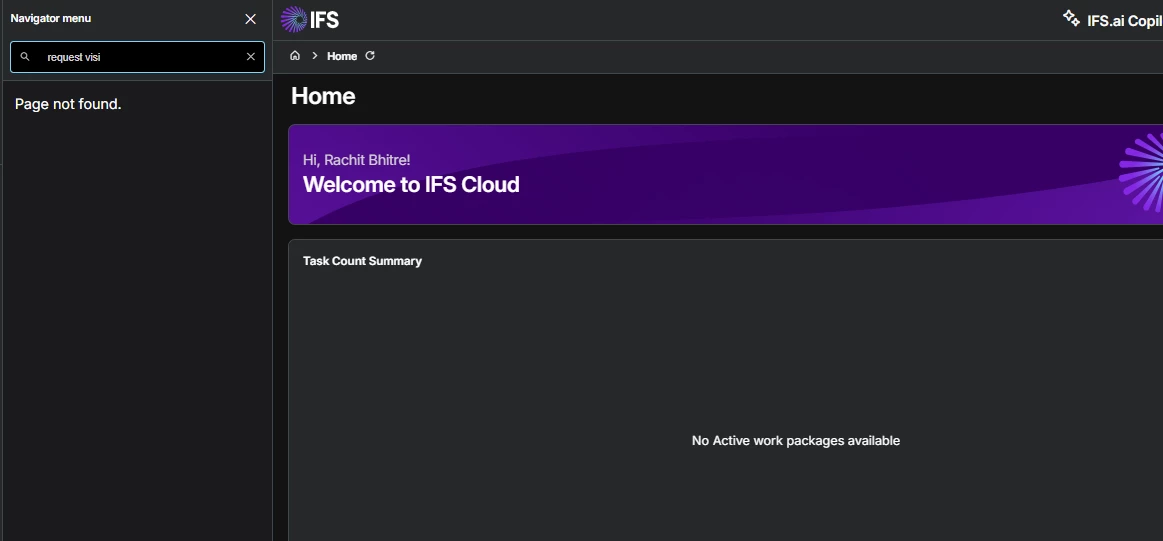Click the IFS logo
Viewport: 1163px width, 541px height.
pos(310,19)
